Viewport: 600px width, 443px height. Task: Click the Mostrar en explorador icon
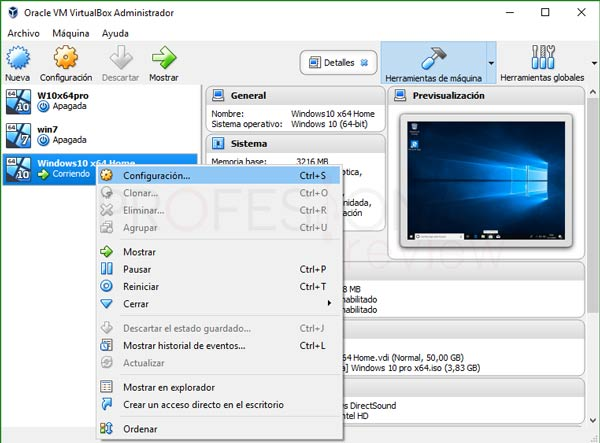[x=106, y=387]
